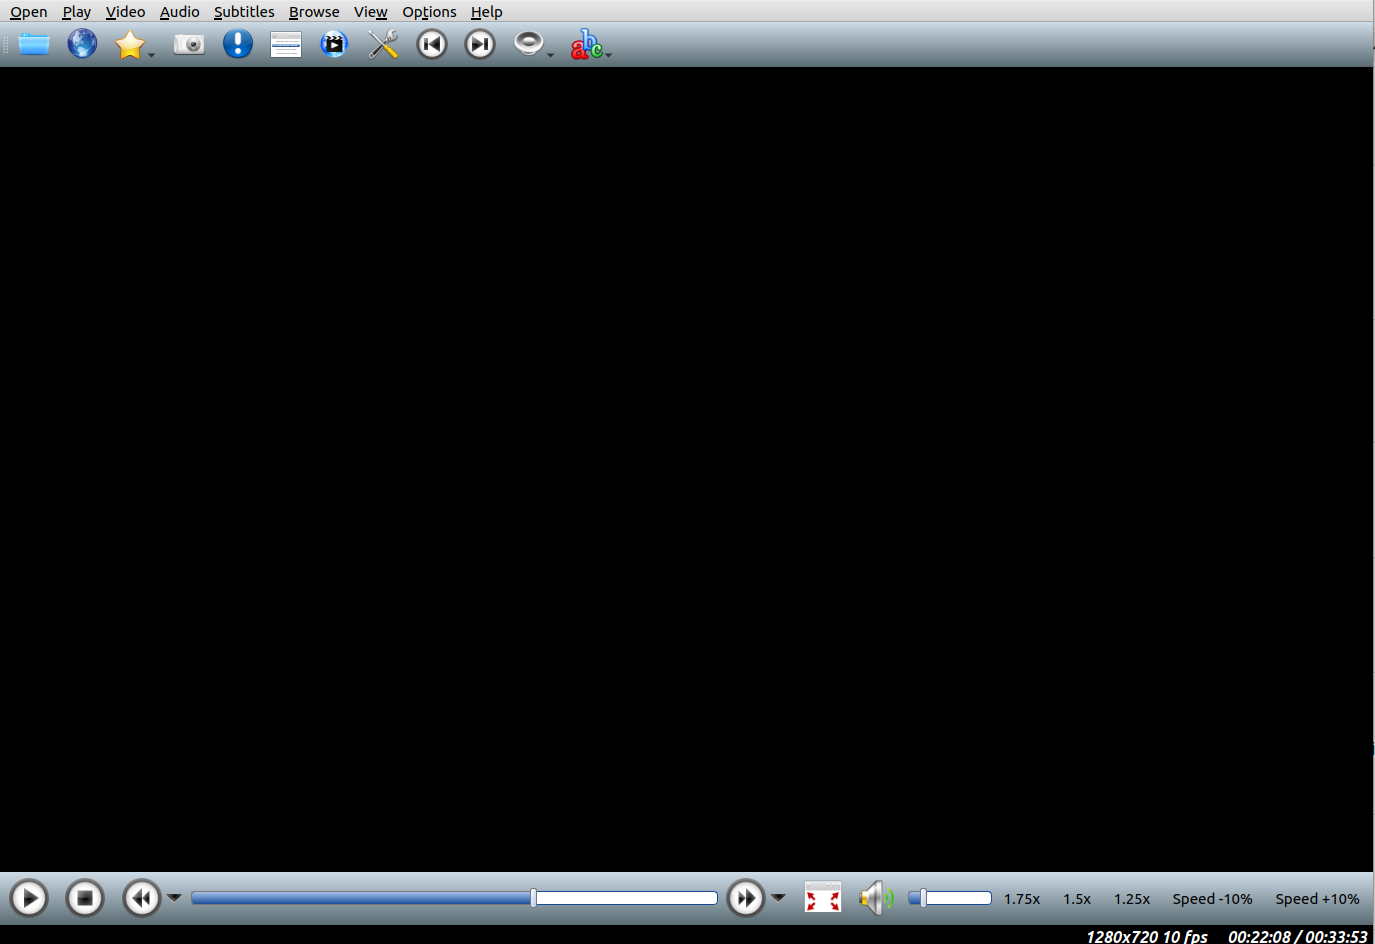1375x944 pixels.
Task: Set playback speed to 1.25x
Action: (1132, 899)
